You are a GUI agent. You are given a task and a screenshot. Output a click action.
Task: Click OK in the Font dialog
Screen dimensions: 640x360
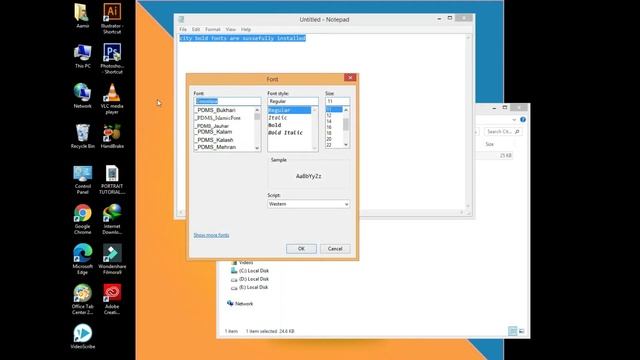point(301,249)
